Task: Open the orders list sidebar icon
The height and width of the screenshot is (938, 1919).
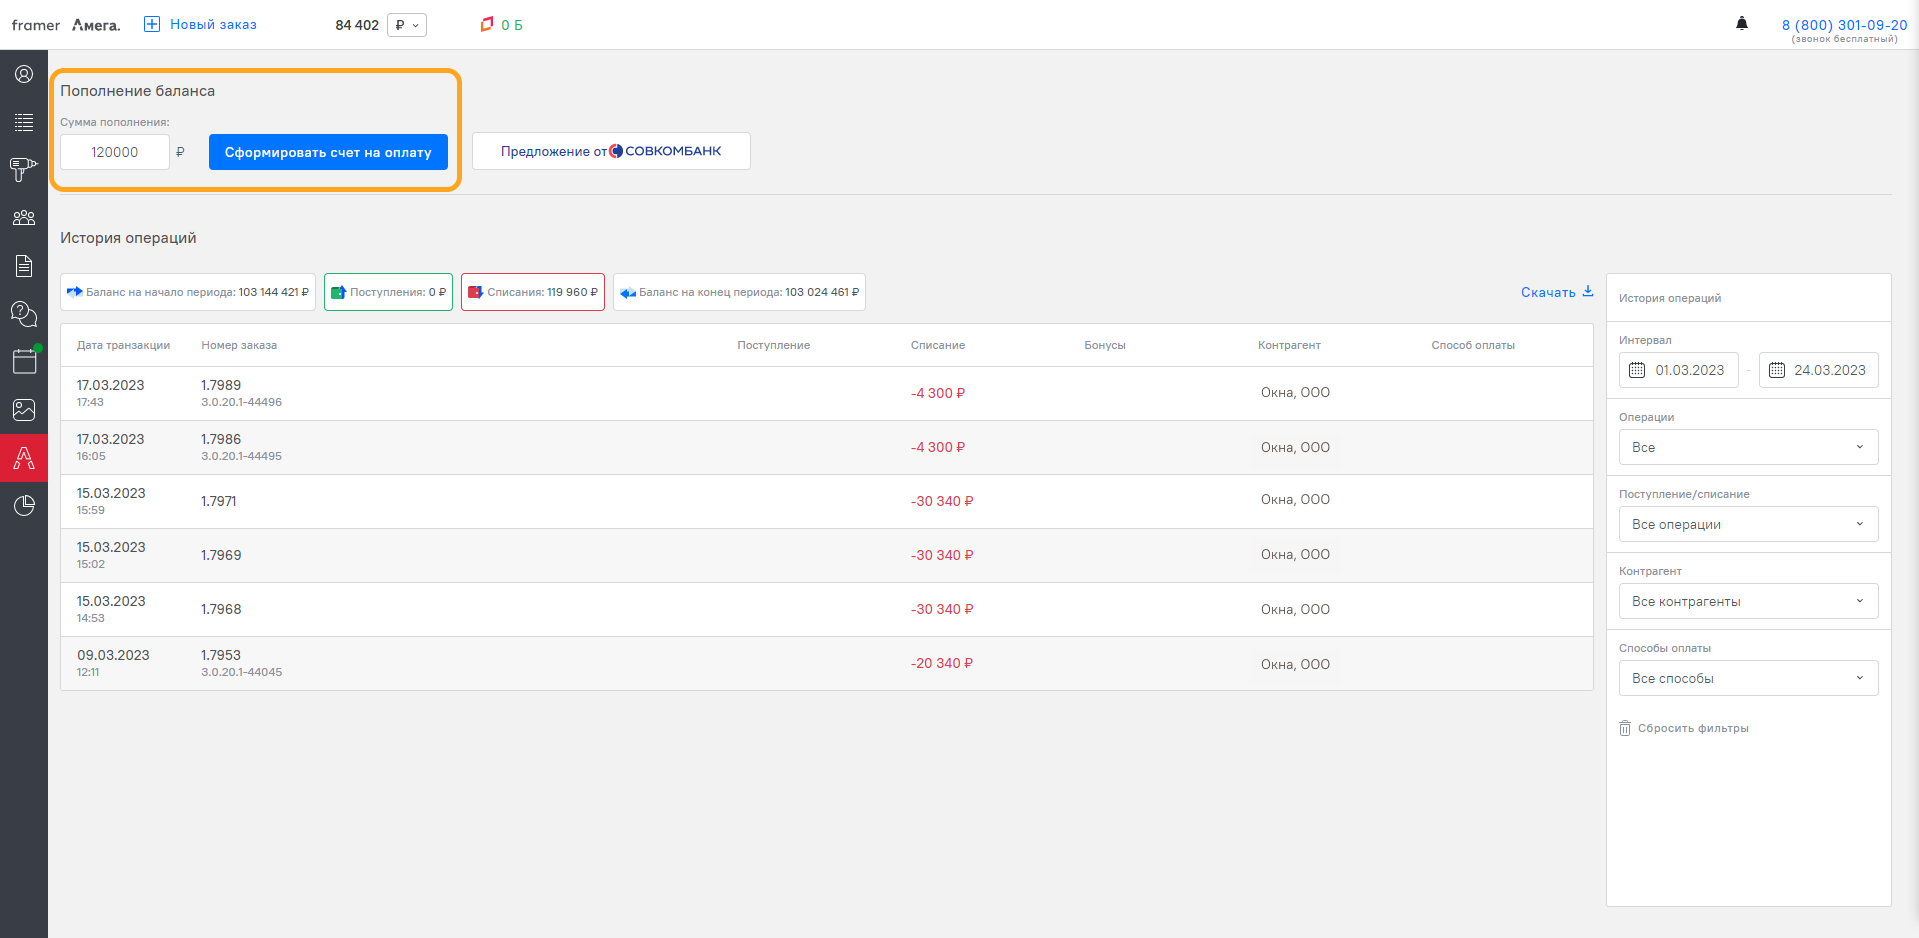Action: [24, 122]
